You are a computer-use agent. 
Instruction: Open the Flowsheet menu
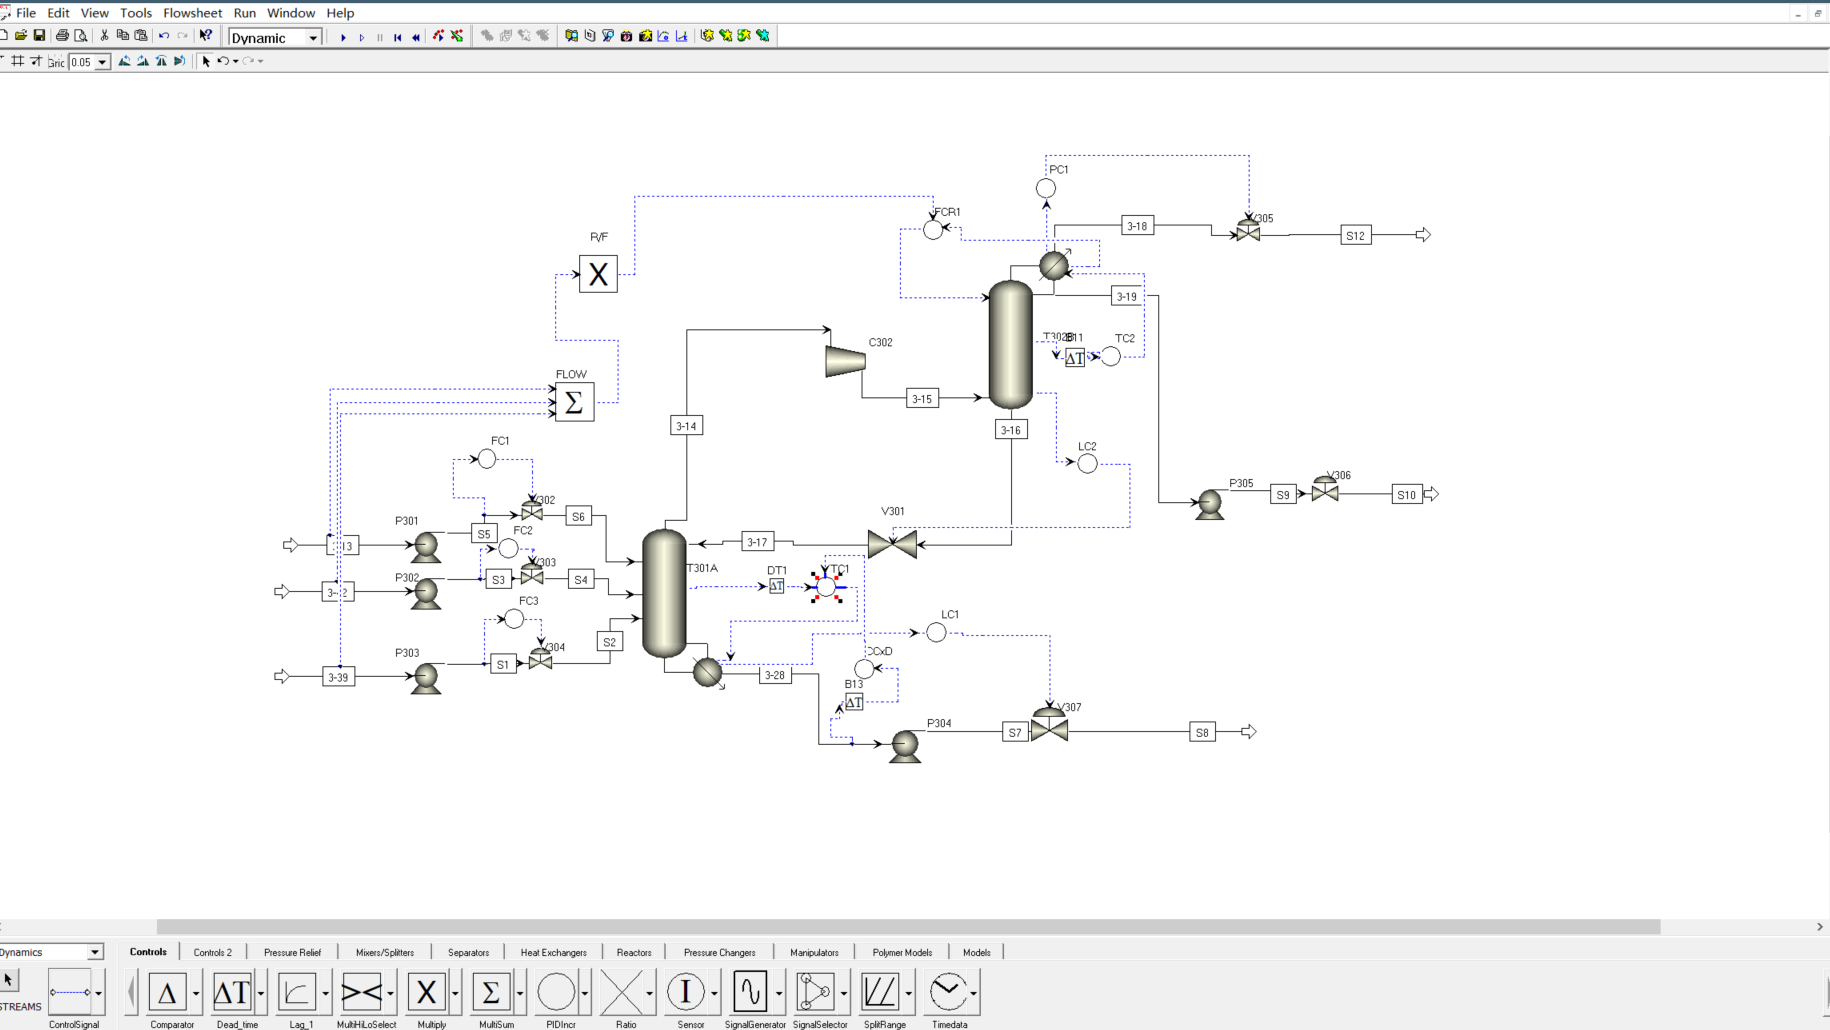tap(192, 13)
